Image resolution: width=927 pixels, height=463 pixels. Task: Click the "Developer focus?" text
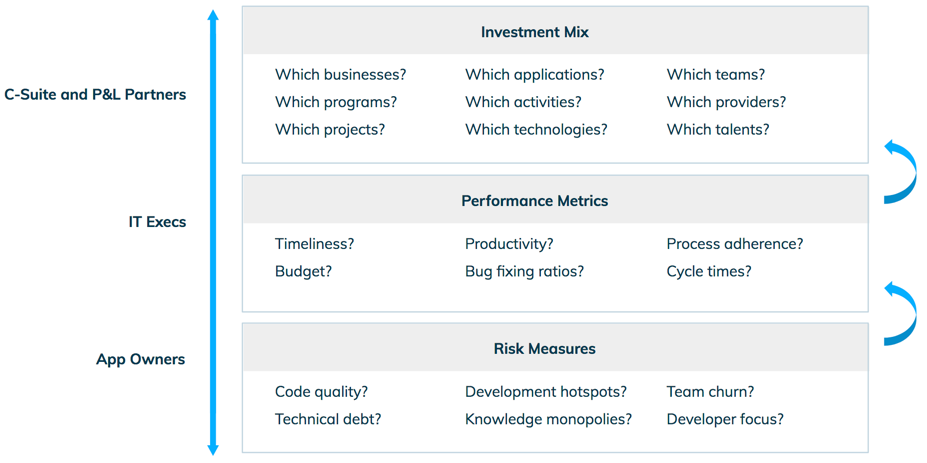point(725,420)
